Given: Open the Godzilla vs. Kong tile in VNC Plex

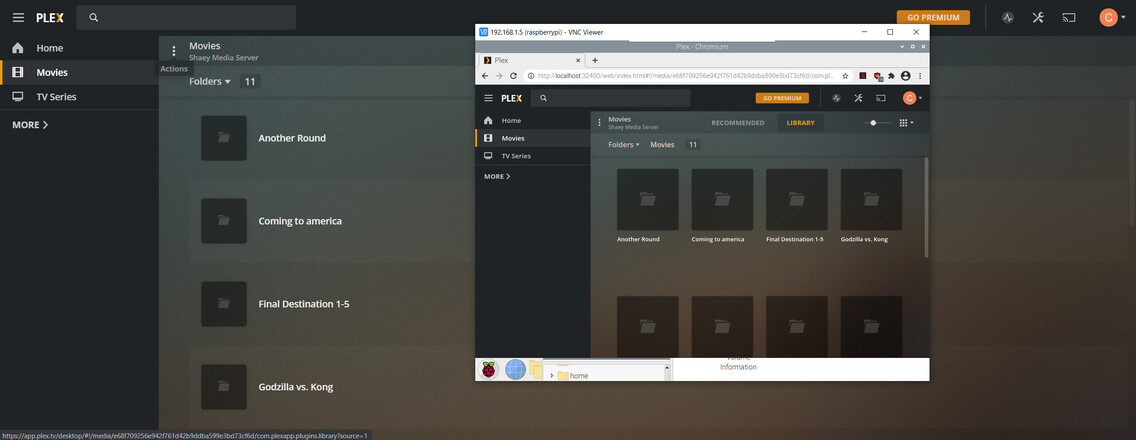Looking at the screenshot, I should [871, 200].
